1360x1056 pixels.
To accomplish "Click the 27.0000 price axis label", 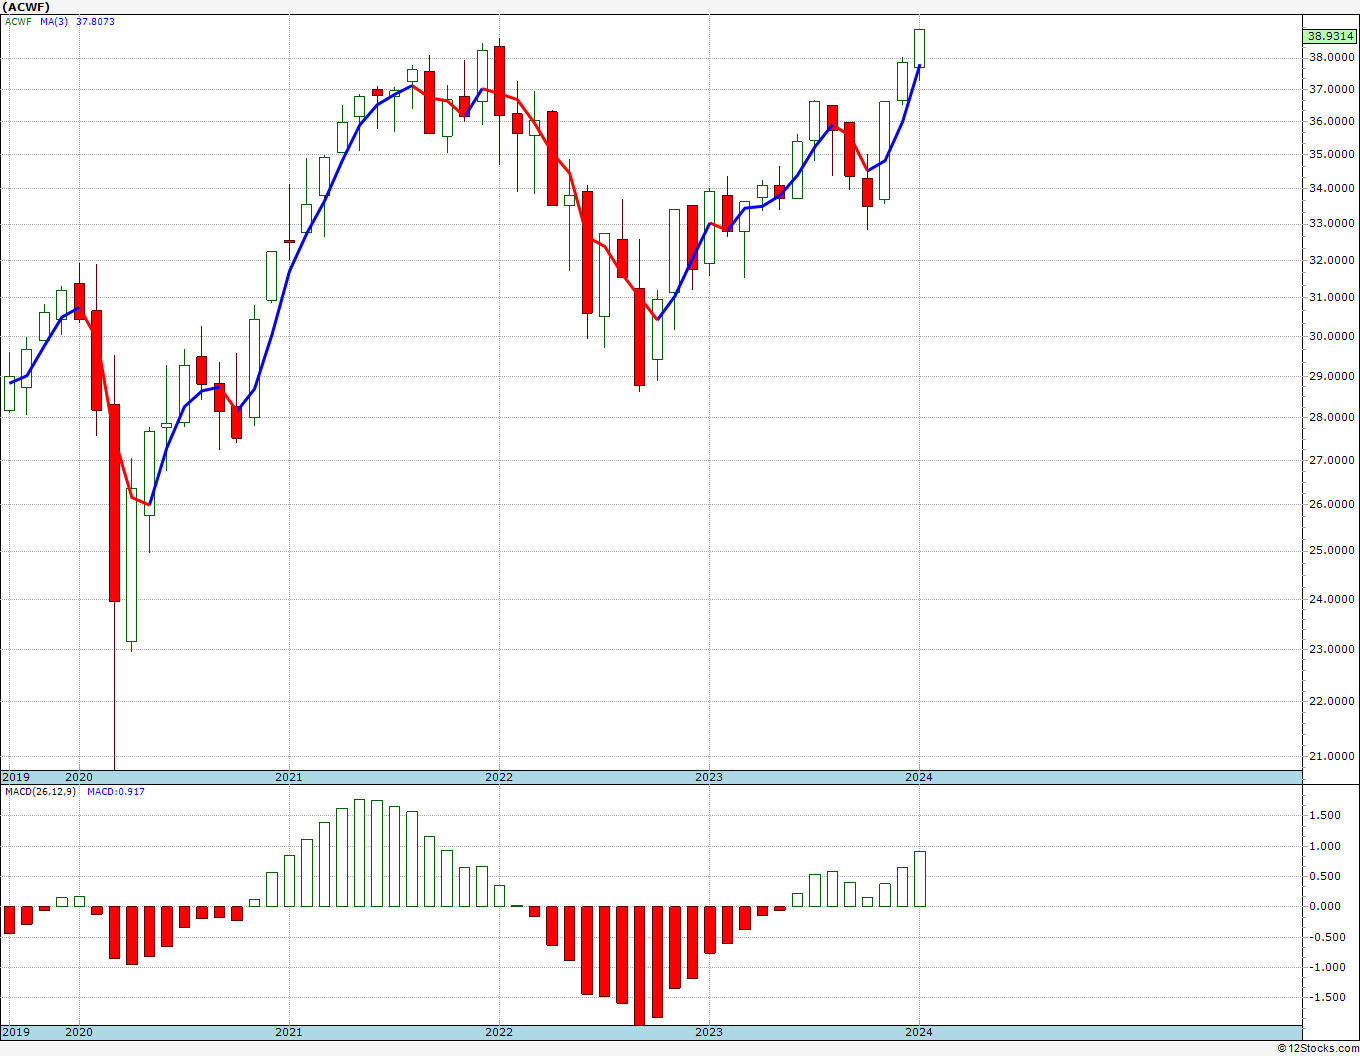I will (1332, 461).
